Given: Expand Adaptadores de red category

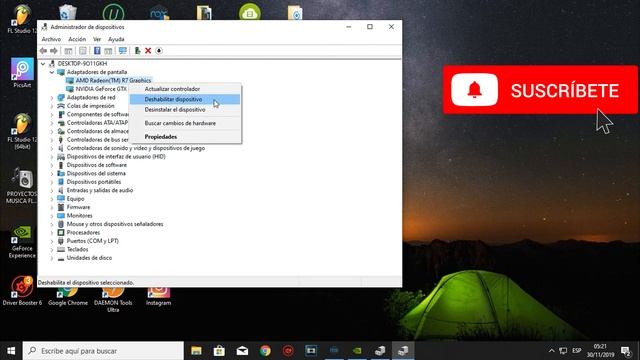Looking at the screenshot, I should click(x=52, y=98).
